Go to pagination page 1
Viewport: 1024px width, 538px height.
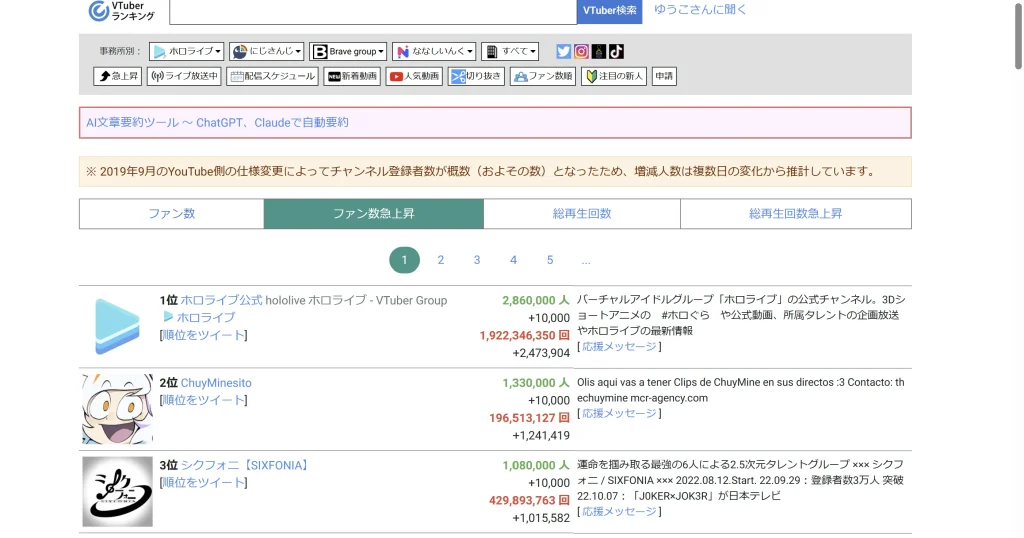click(x=404, y=260)
